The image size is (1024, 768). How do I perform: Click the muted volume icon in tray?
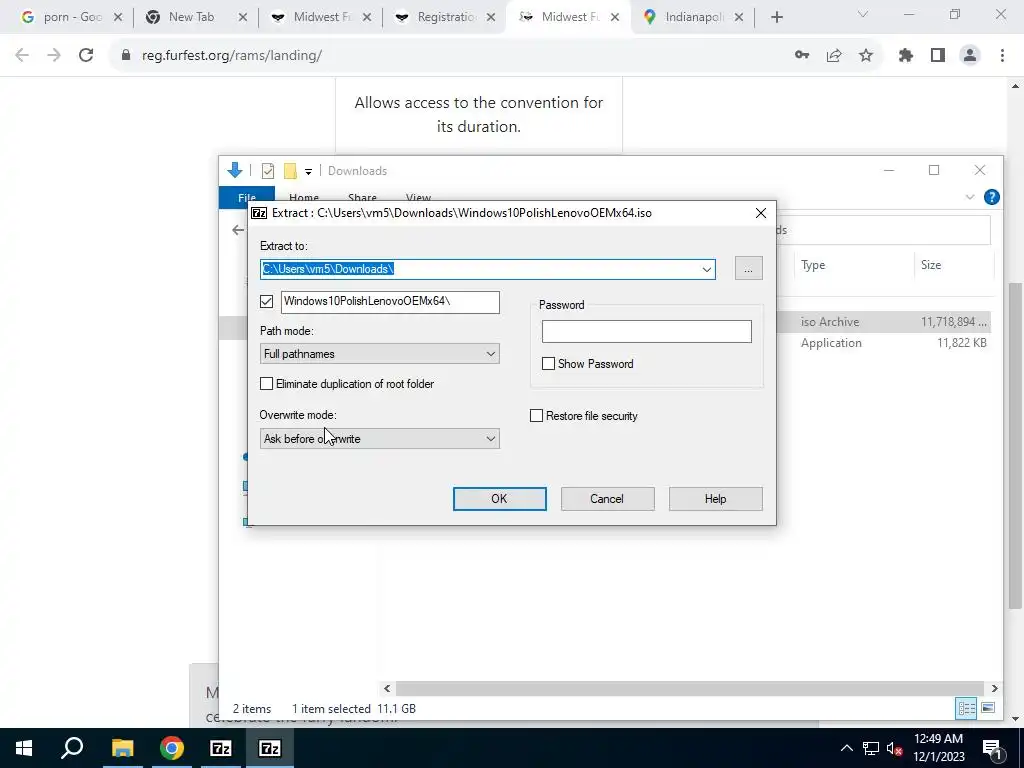[x=894, y=748]
